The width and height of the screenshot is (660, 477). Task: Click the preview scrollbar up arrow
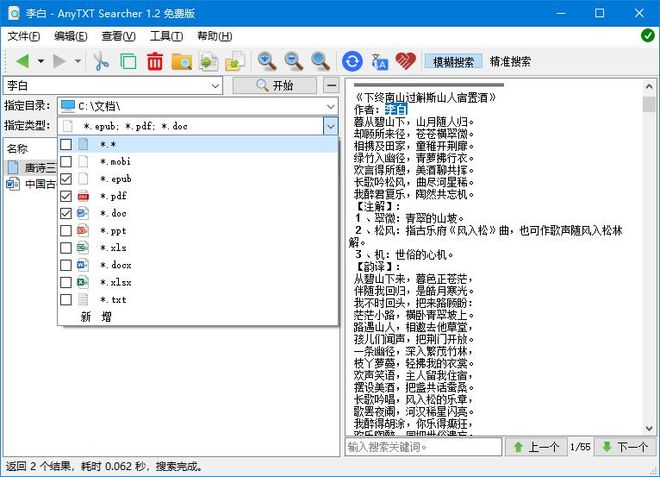click(649, 86)
